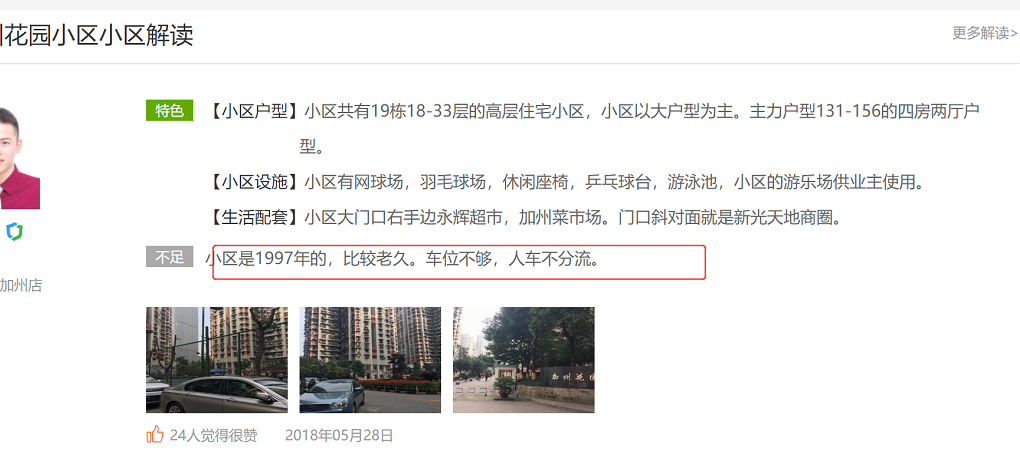This screenshot has height=475, width=1020.
Task: Click the agent's profile photo
Action: tap(20, 157)
